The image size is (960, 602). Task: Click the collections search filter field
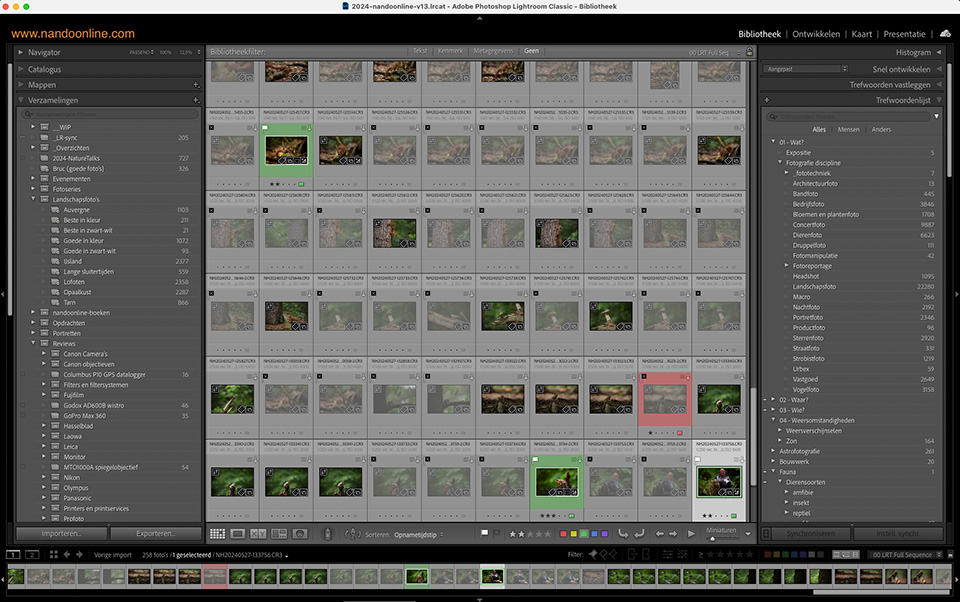click(110, 115)
